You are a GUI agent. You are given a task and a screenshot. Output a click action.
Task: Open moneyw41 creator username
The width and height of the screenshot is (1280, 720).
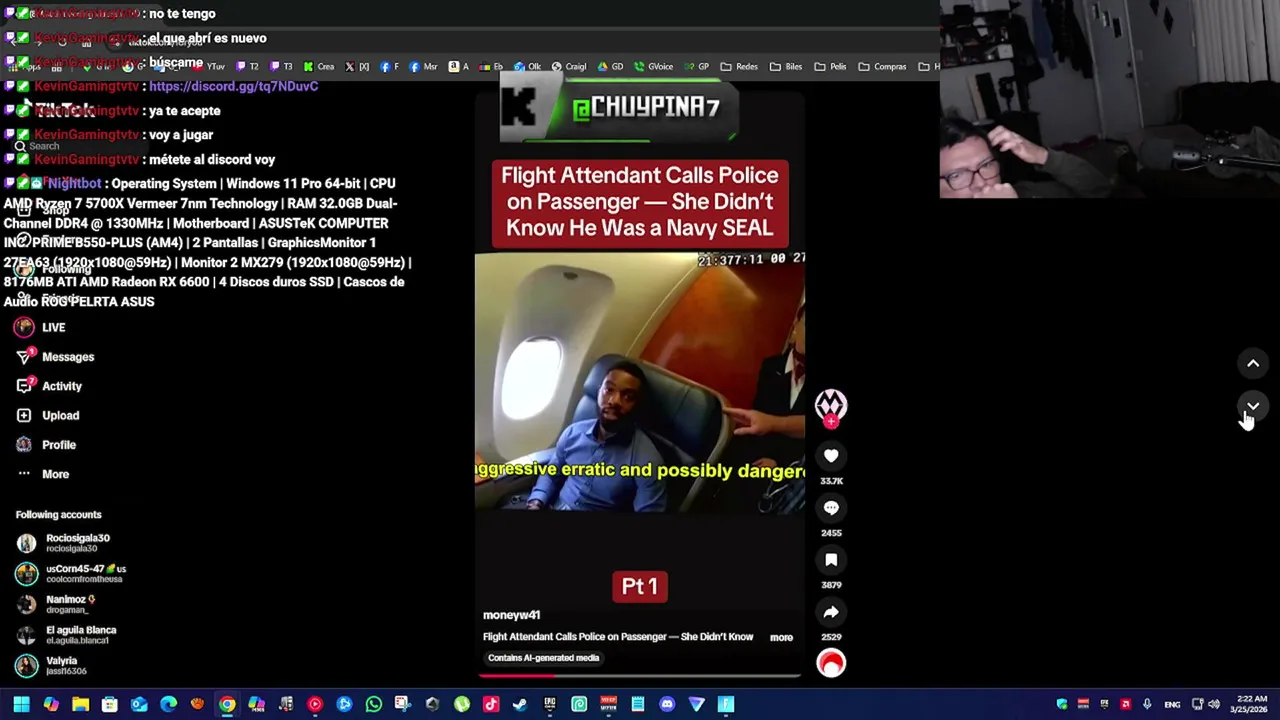point(511,615)
